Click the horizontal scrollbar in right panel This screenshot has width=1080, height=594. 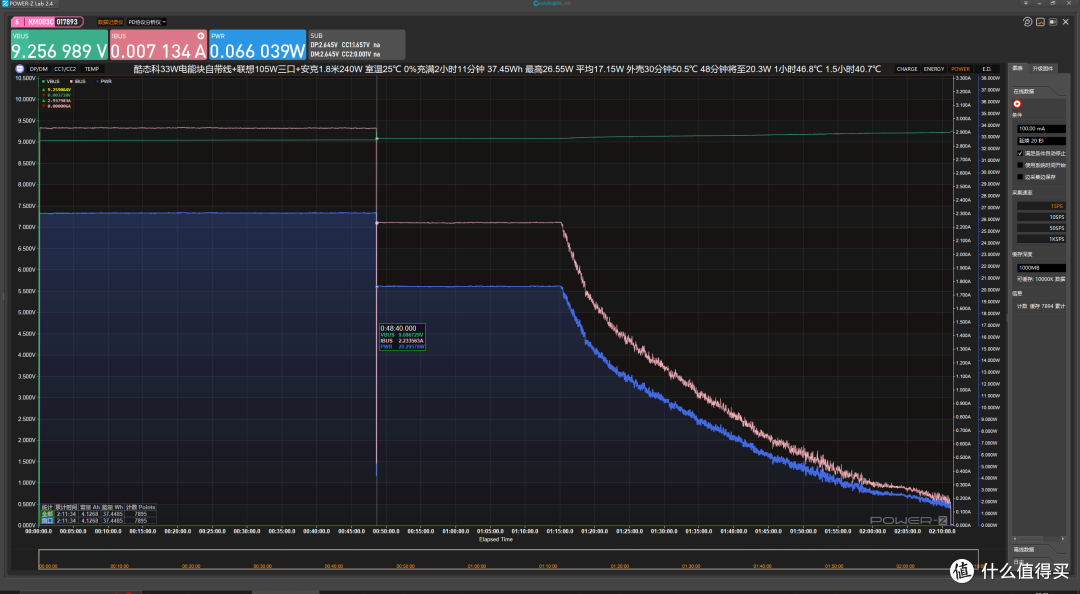(x=1039, y=539)
